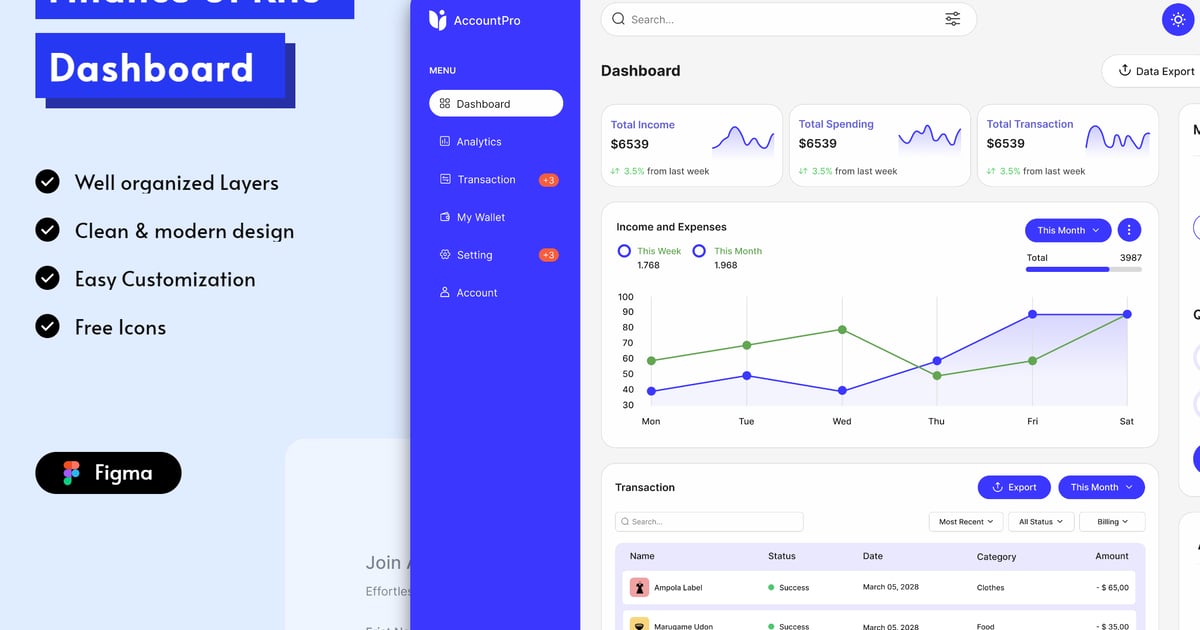Click the Figma logo icon
This screenshot has height=630, width=1200.
[x=71, y=473]
